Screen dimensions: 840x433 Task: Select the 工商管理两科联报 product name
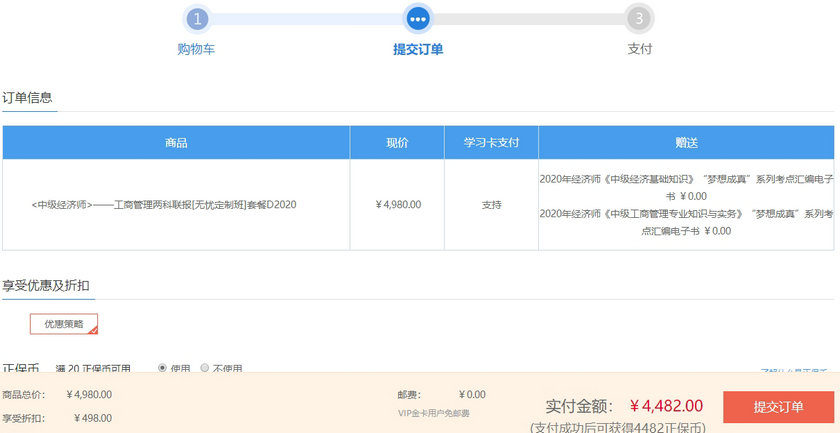coord(164,205)
